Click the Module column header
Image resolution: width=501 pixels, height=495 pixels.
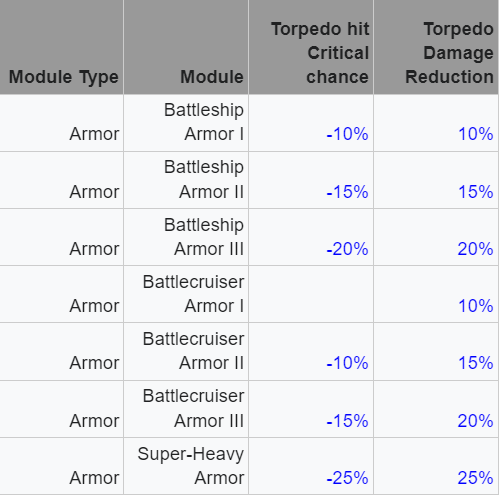pos(186,47)
